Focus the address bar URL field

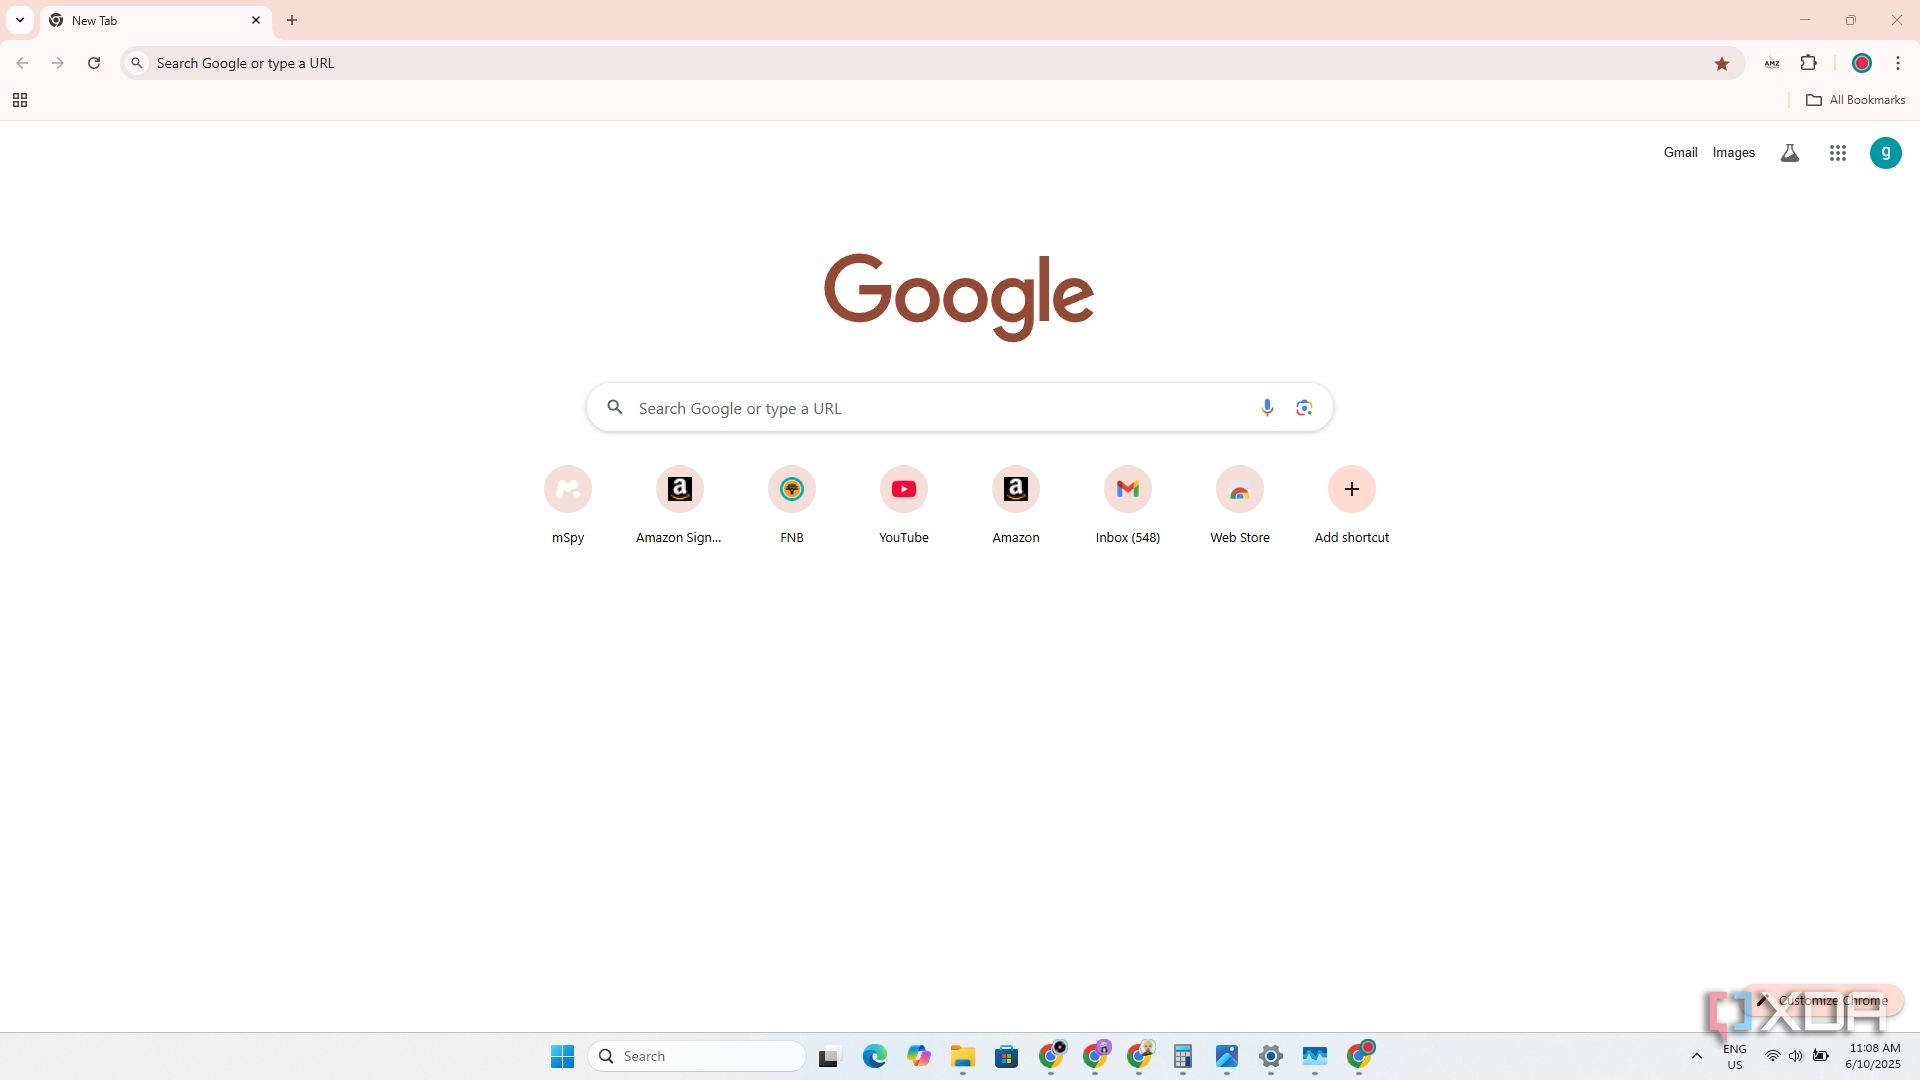point(930,63)
